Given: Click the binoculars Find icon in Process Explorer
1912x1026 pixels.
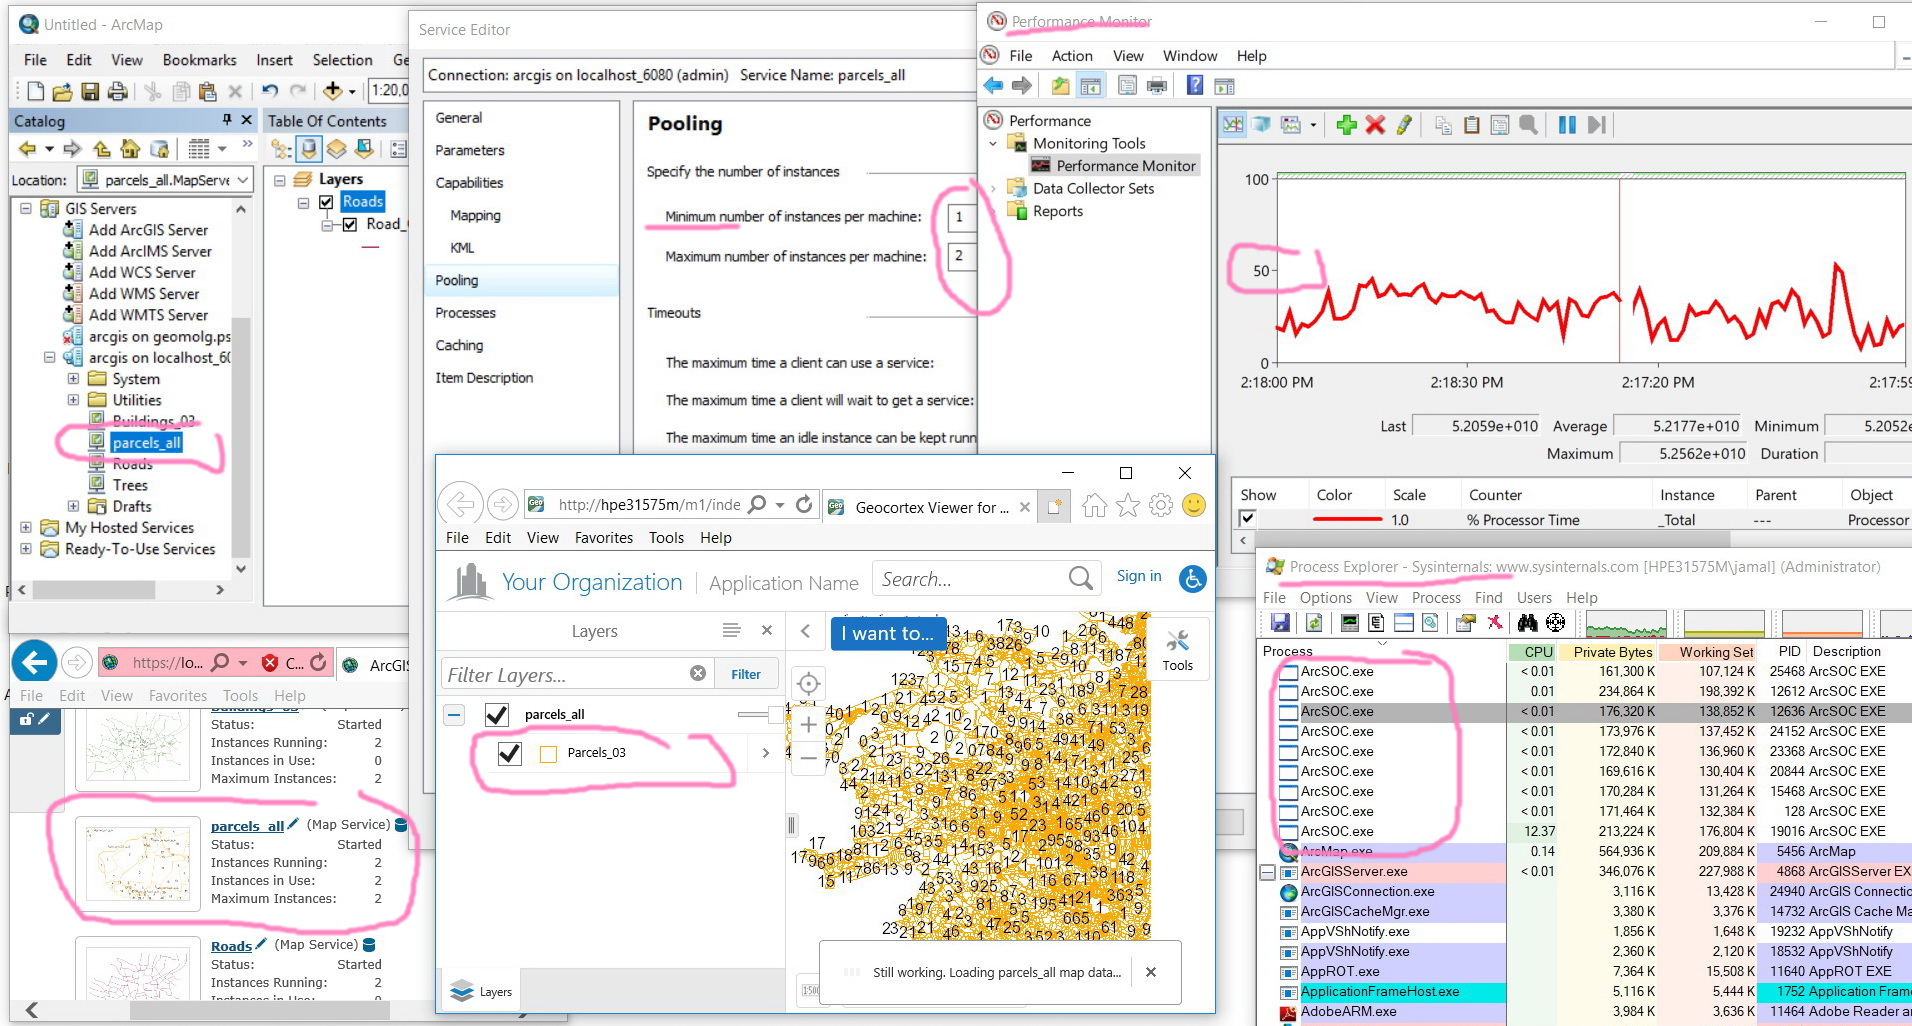Looking at the screenshot, I should 1527,623.
